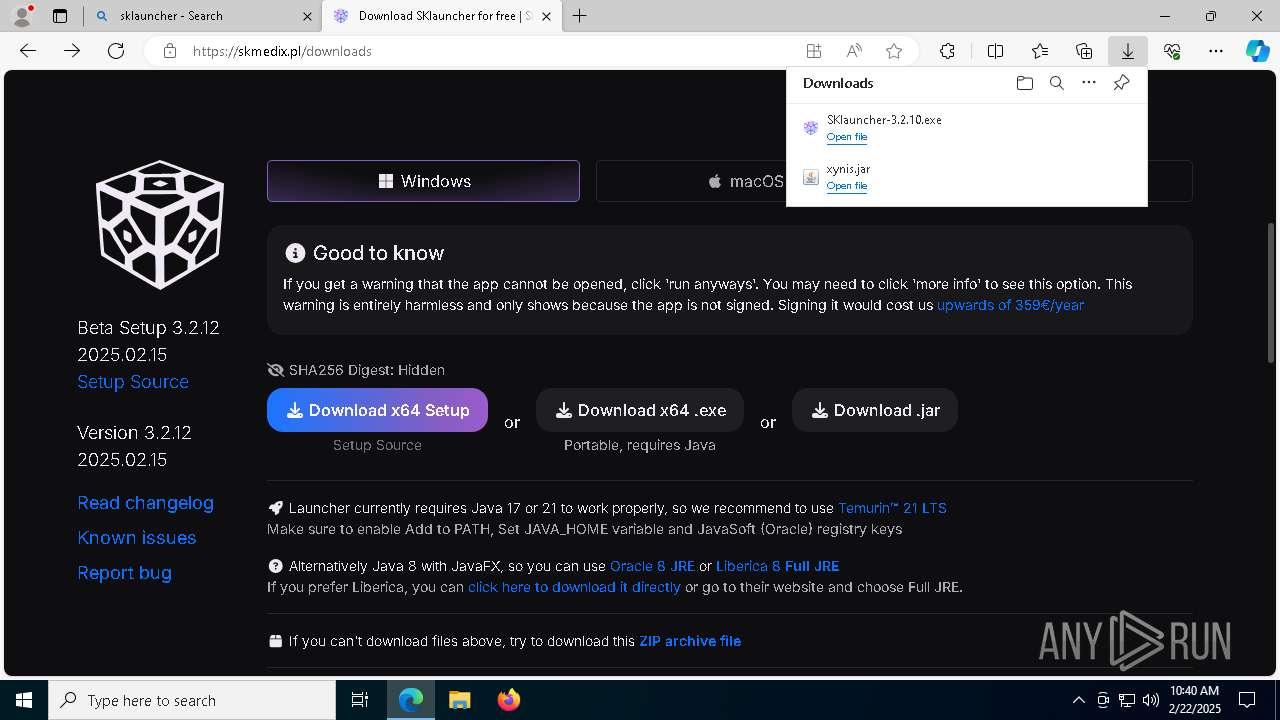This screenshot has height=720, width=1280.
Task: Select SKlauncher-3.2.10.exe download entry
Action: coord(967,128)
